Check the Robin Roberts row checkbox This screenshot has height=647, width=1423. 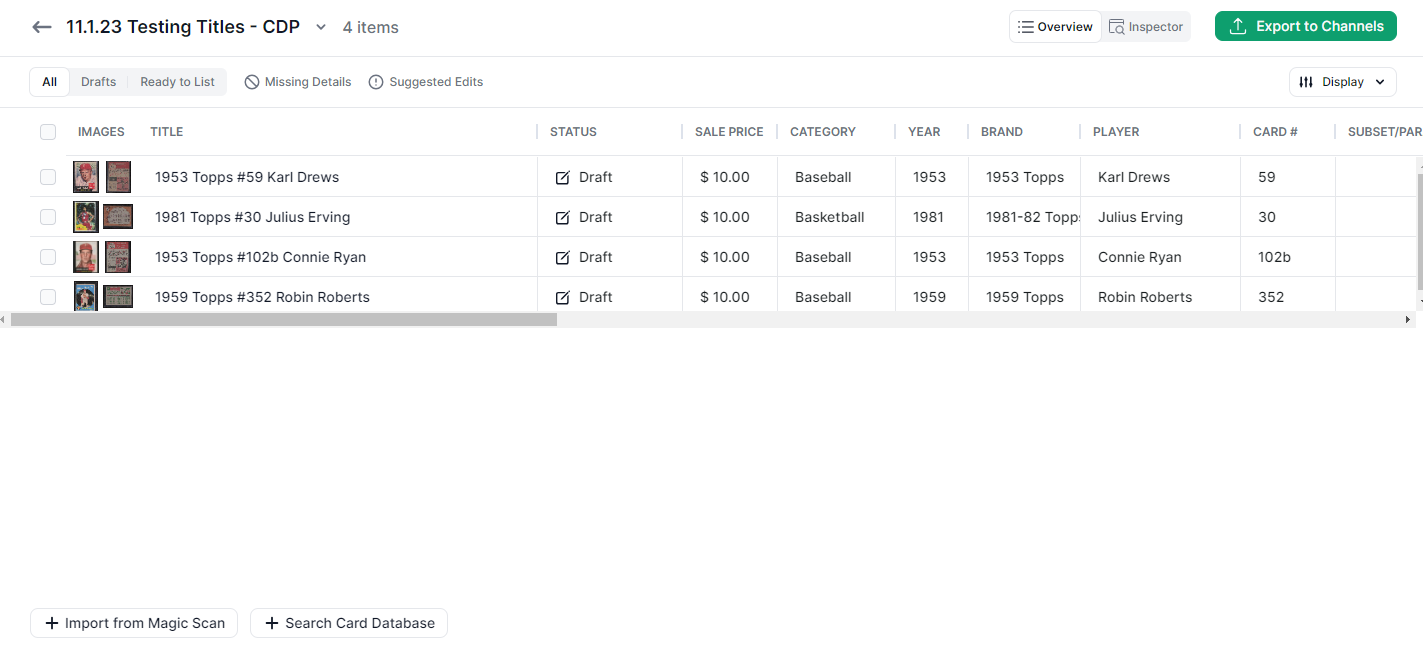coord(48,297)
